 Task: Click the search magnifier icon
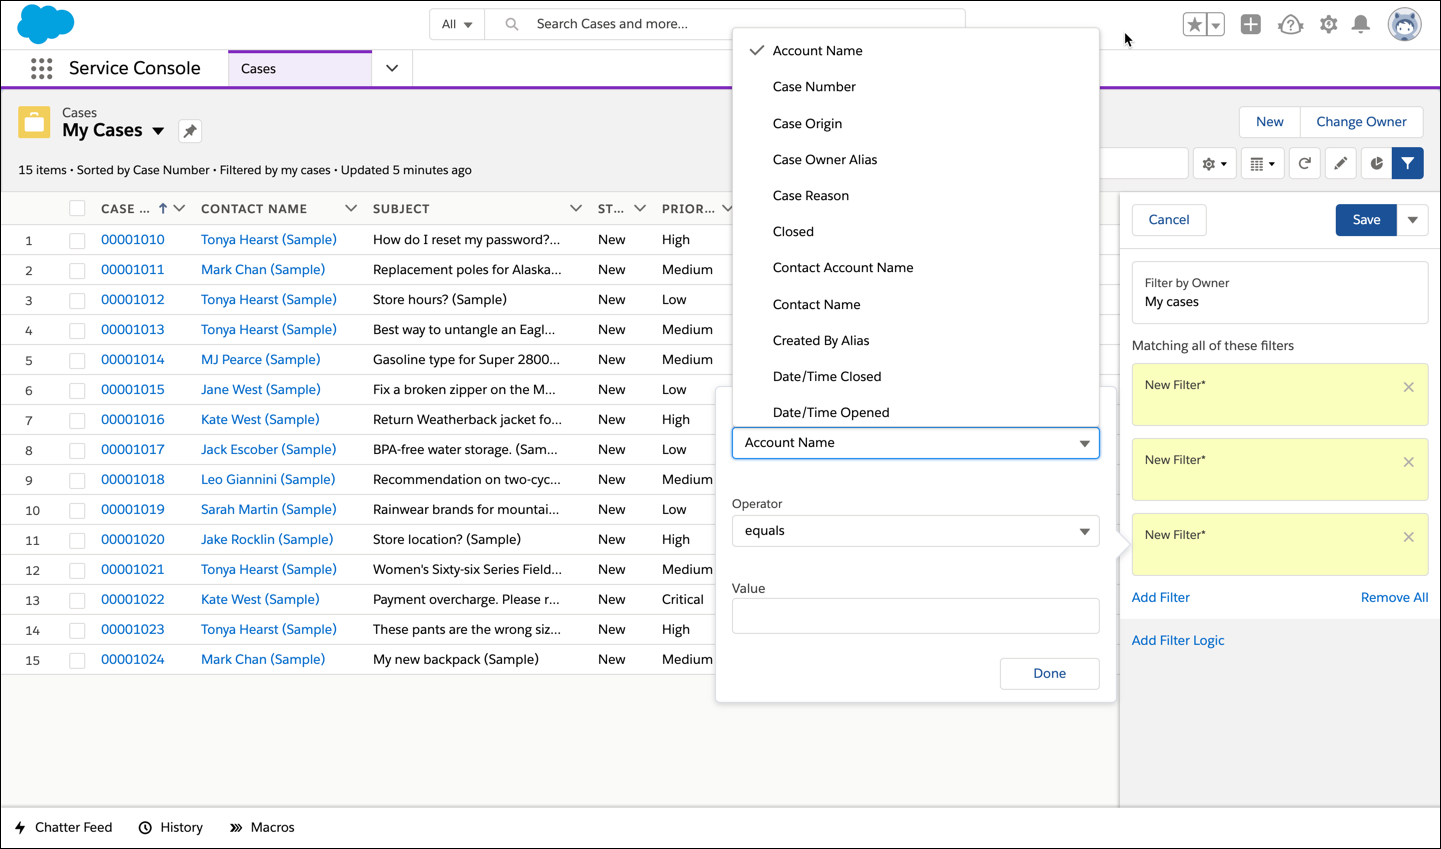point(512,24)
